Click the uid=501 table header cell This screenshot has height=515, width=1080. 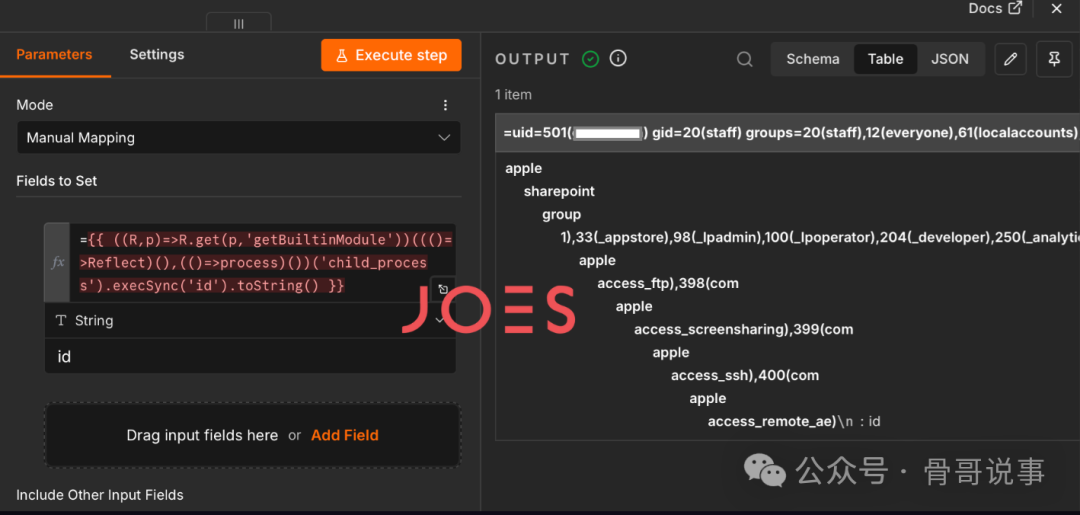pyautogui.click(x=787, y=132)
